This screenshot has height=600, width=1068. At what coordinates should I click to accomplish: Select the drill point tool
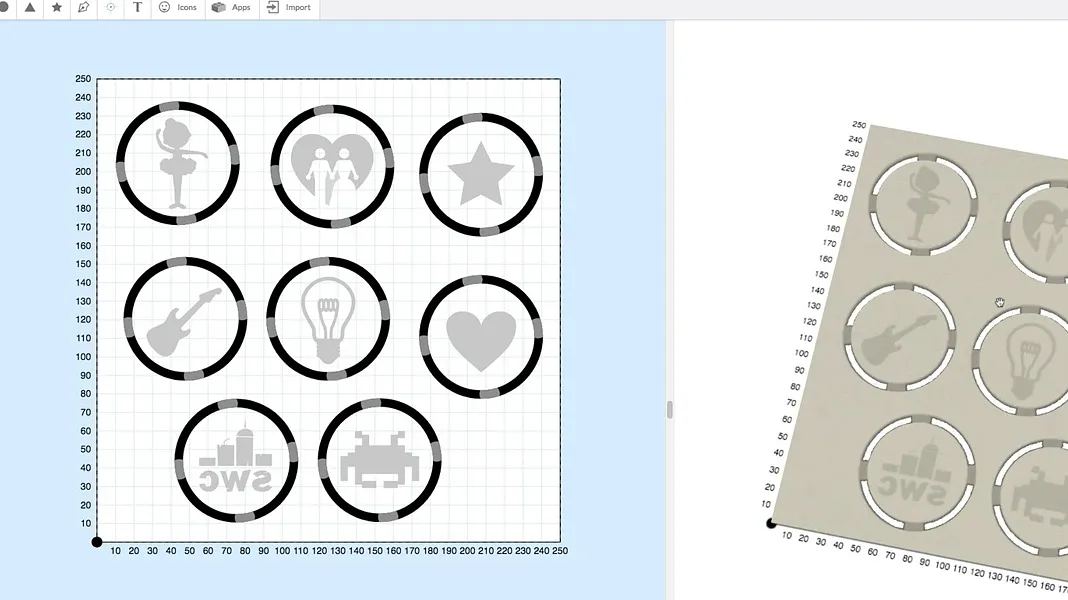111,7
